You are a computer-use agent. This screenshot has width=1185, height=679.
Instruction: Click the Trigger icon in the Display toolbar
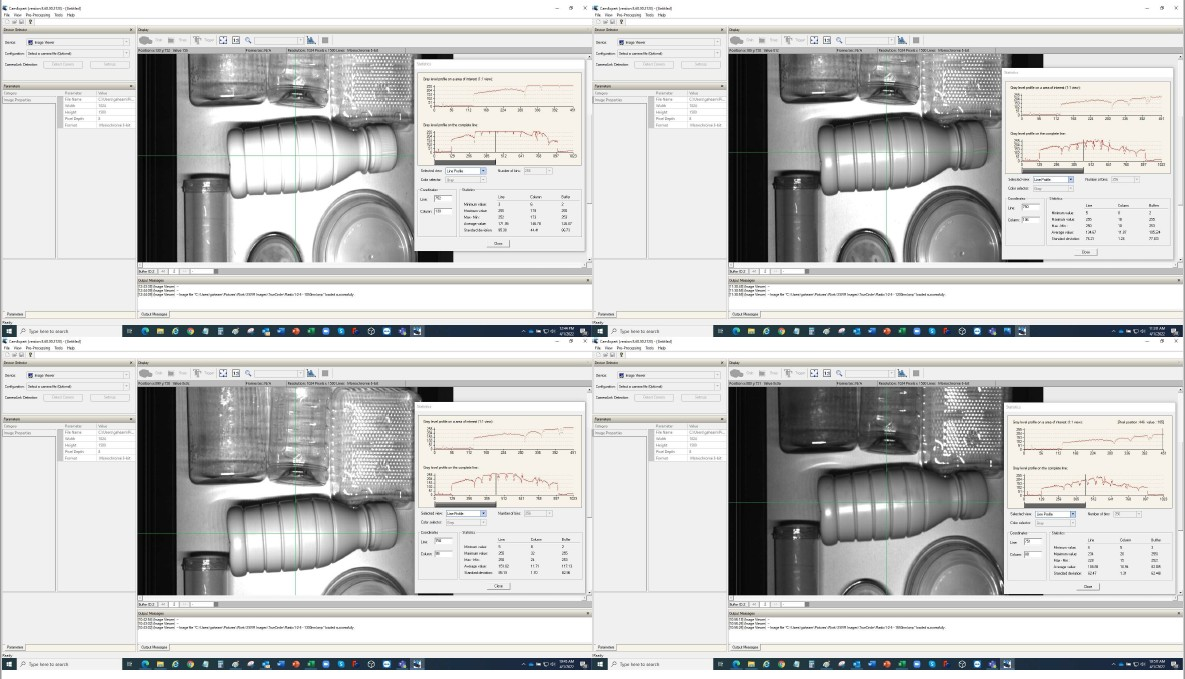198,41
